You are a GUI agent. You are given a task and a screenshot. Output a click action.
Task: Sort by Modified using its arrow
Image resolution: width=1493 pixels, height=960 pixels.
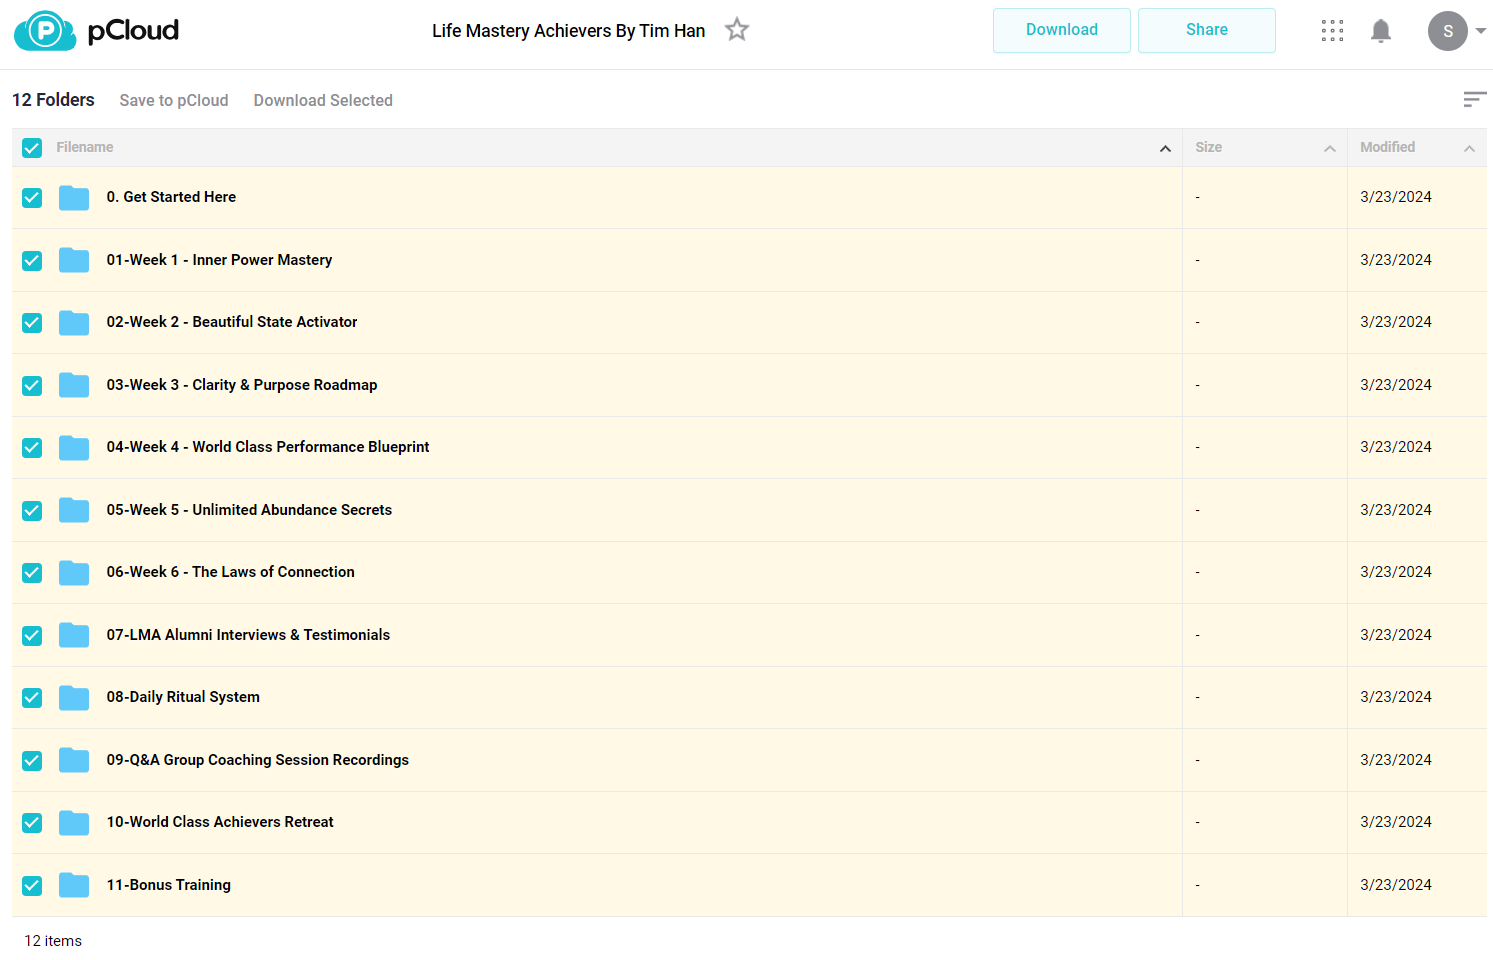[x=1469, y=148]
